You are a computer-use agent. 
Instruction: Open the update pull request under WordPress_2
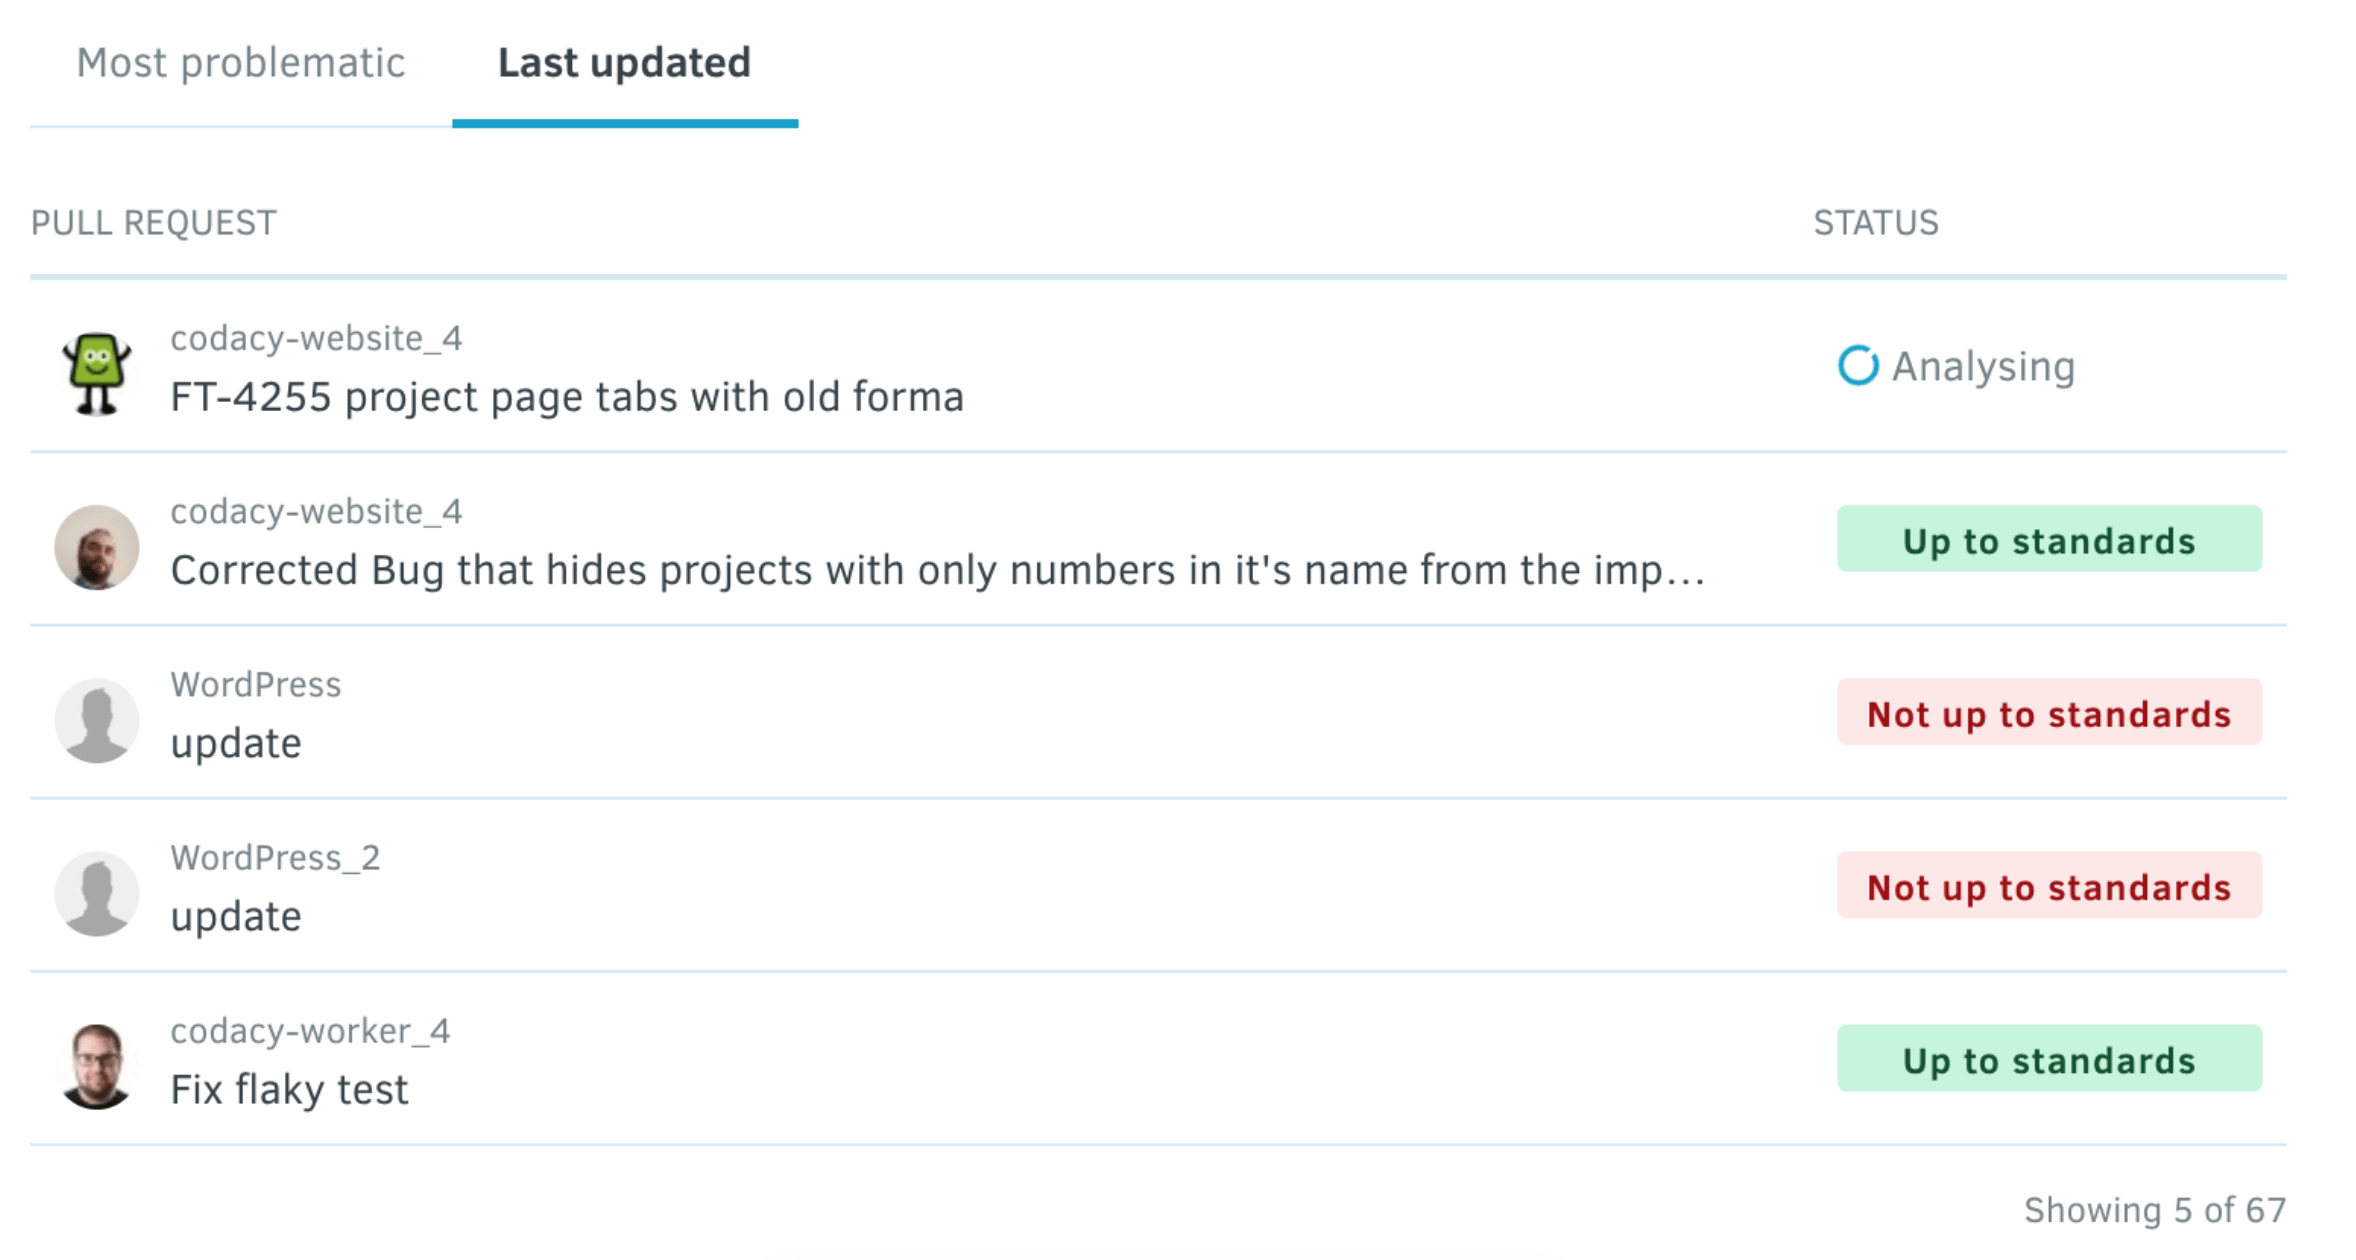tap(235, 916)
